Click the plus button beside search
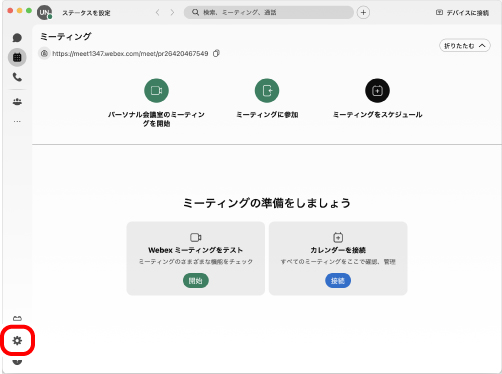 point(363,13)
